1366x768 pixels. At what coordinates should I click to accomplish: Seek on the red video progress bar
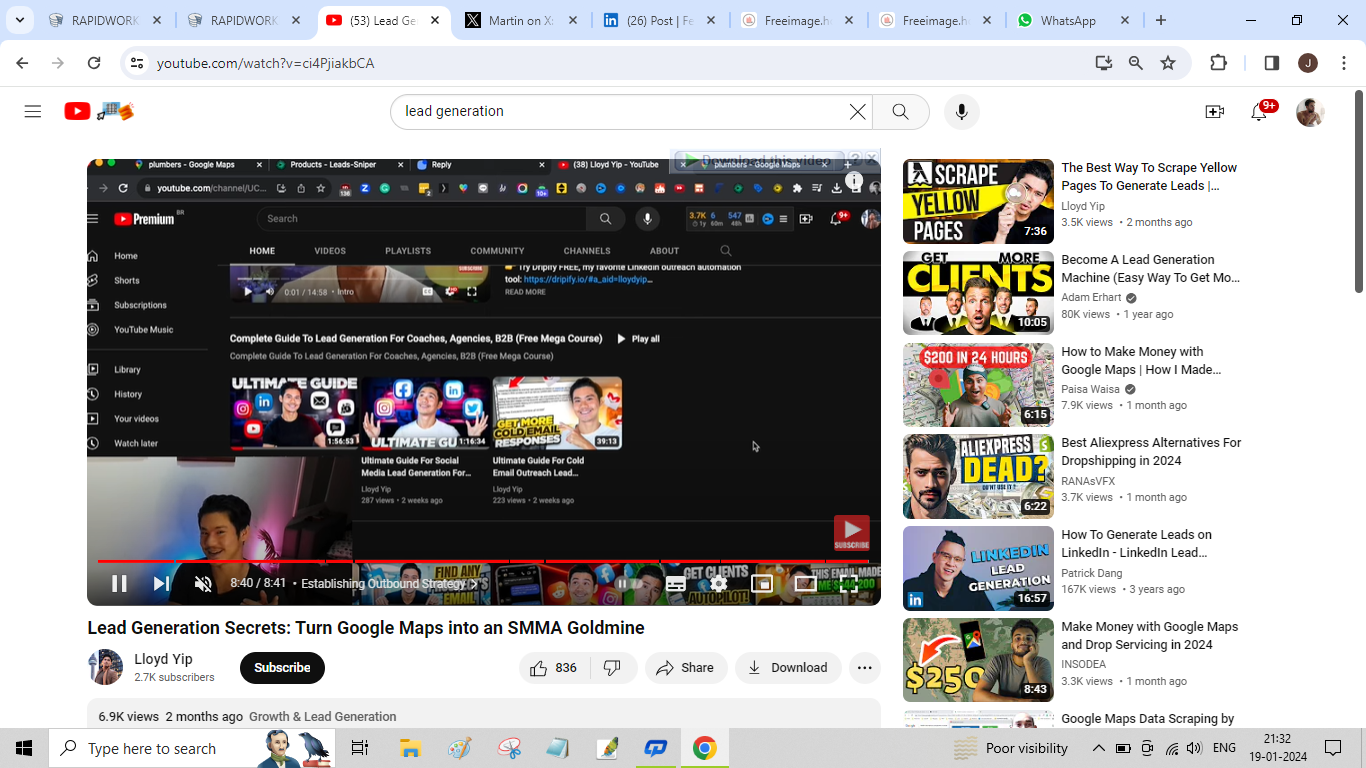[x=484, y=561]
